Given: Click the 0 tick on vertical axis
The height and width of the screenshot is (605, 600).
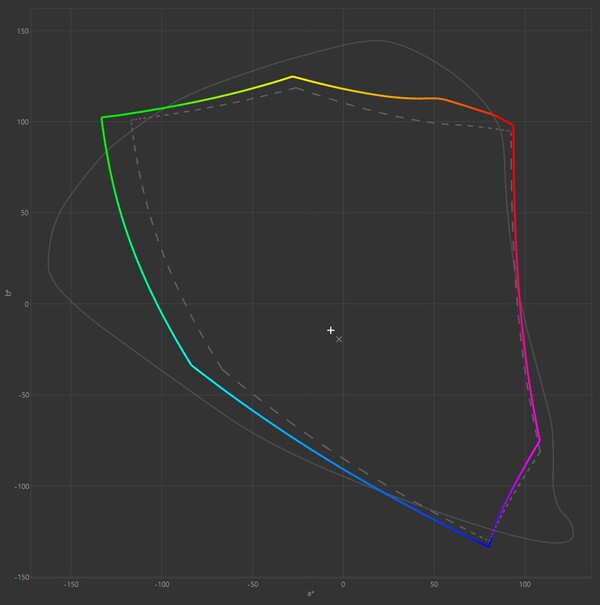Looking at the screenshot, I should (x=26, y=304).
